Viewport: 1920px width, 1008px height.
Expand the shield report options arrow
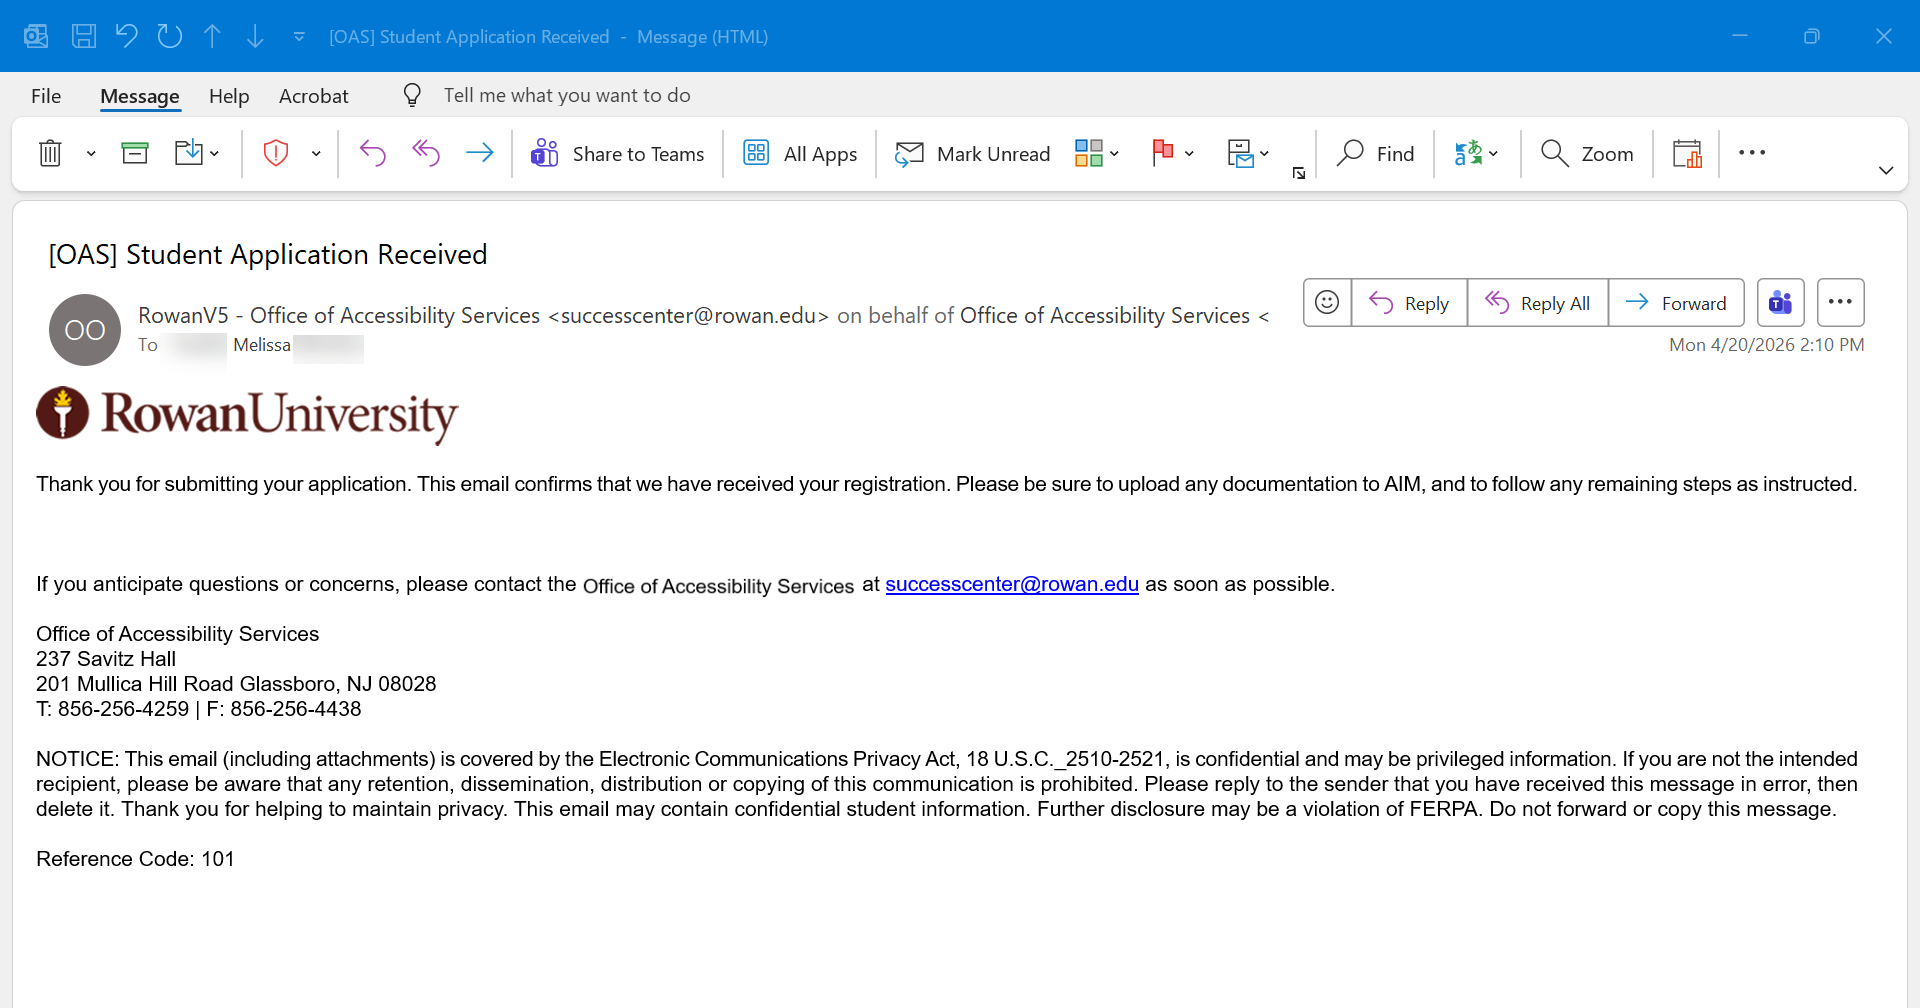[x=316, y=154]
